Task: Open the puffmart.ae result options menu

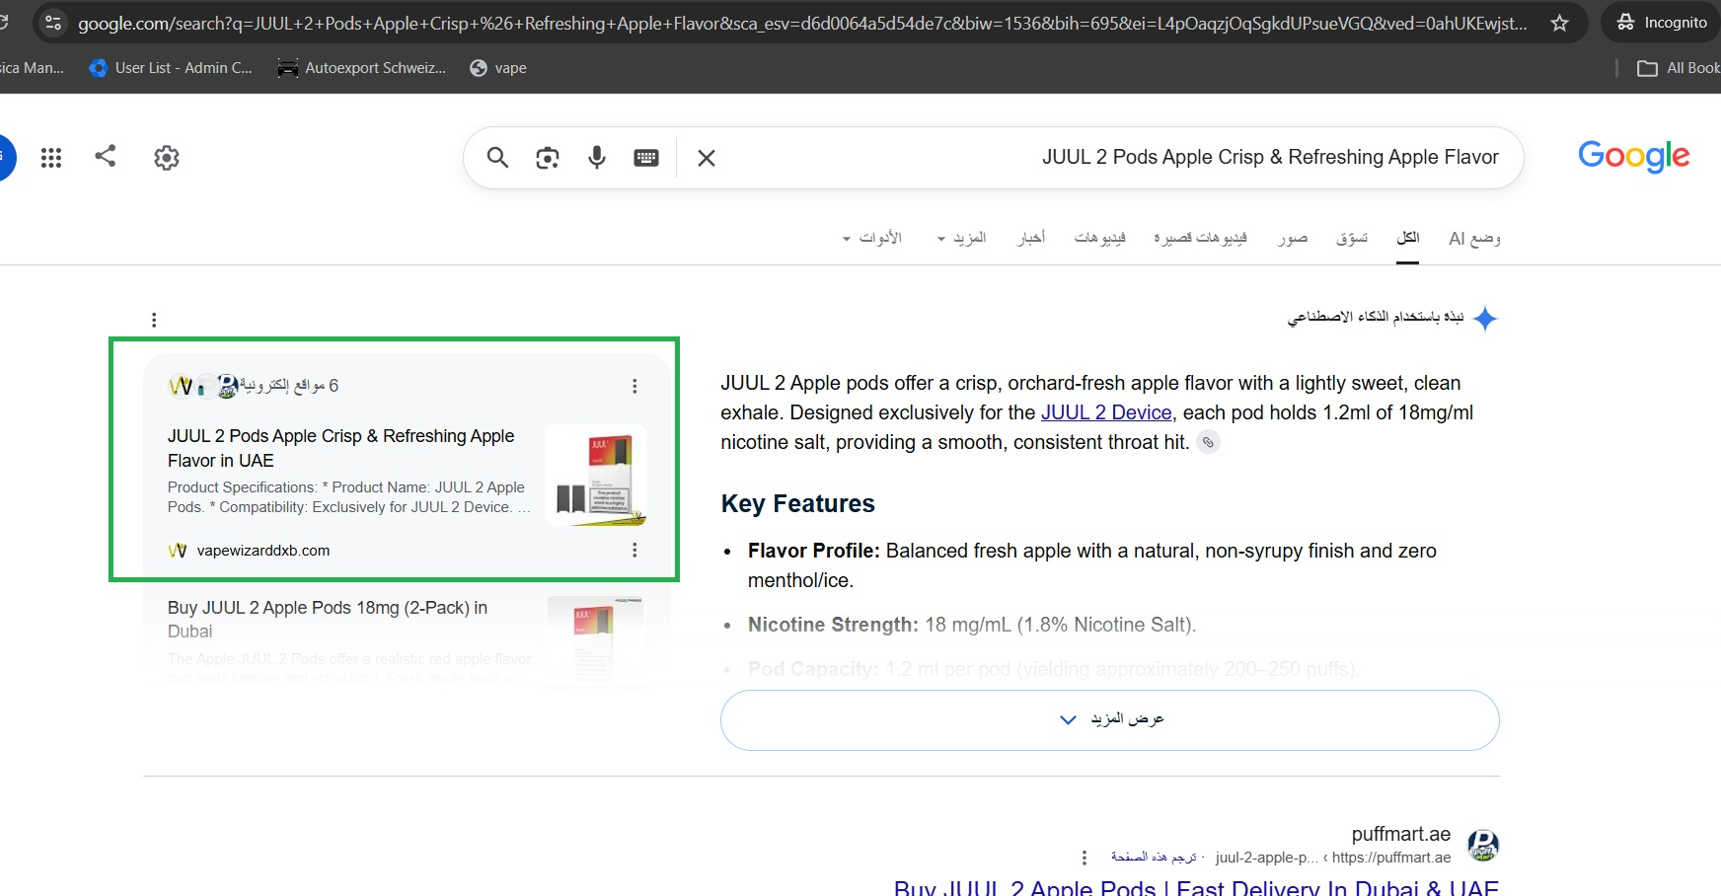Action: click(x=1084, y=858)
